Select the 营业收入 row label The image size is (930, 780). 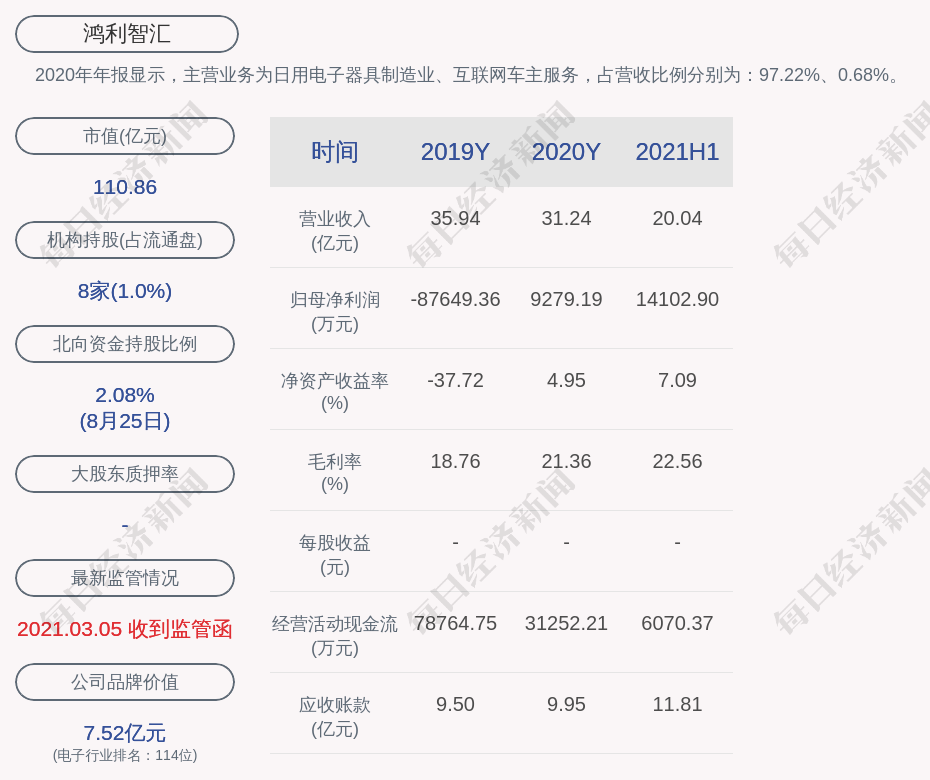point(334,230)
